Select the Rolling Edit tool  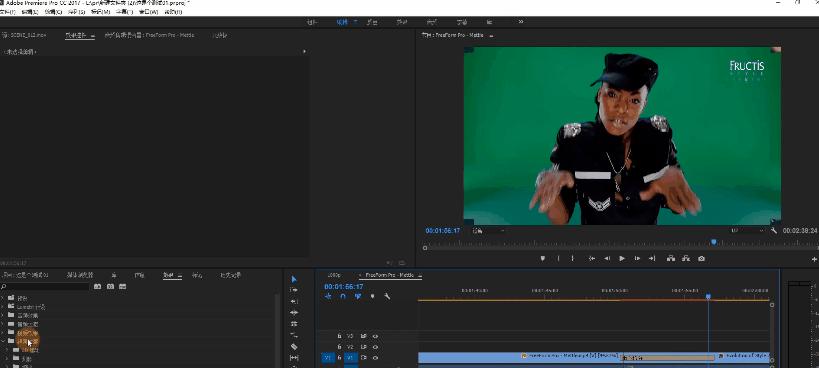click(294, 324)
